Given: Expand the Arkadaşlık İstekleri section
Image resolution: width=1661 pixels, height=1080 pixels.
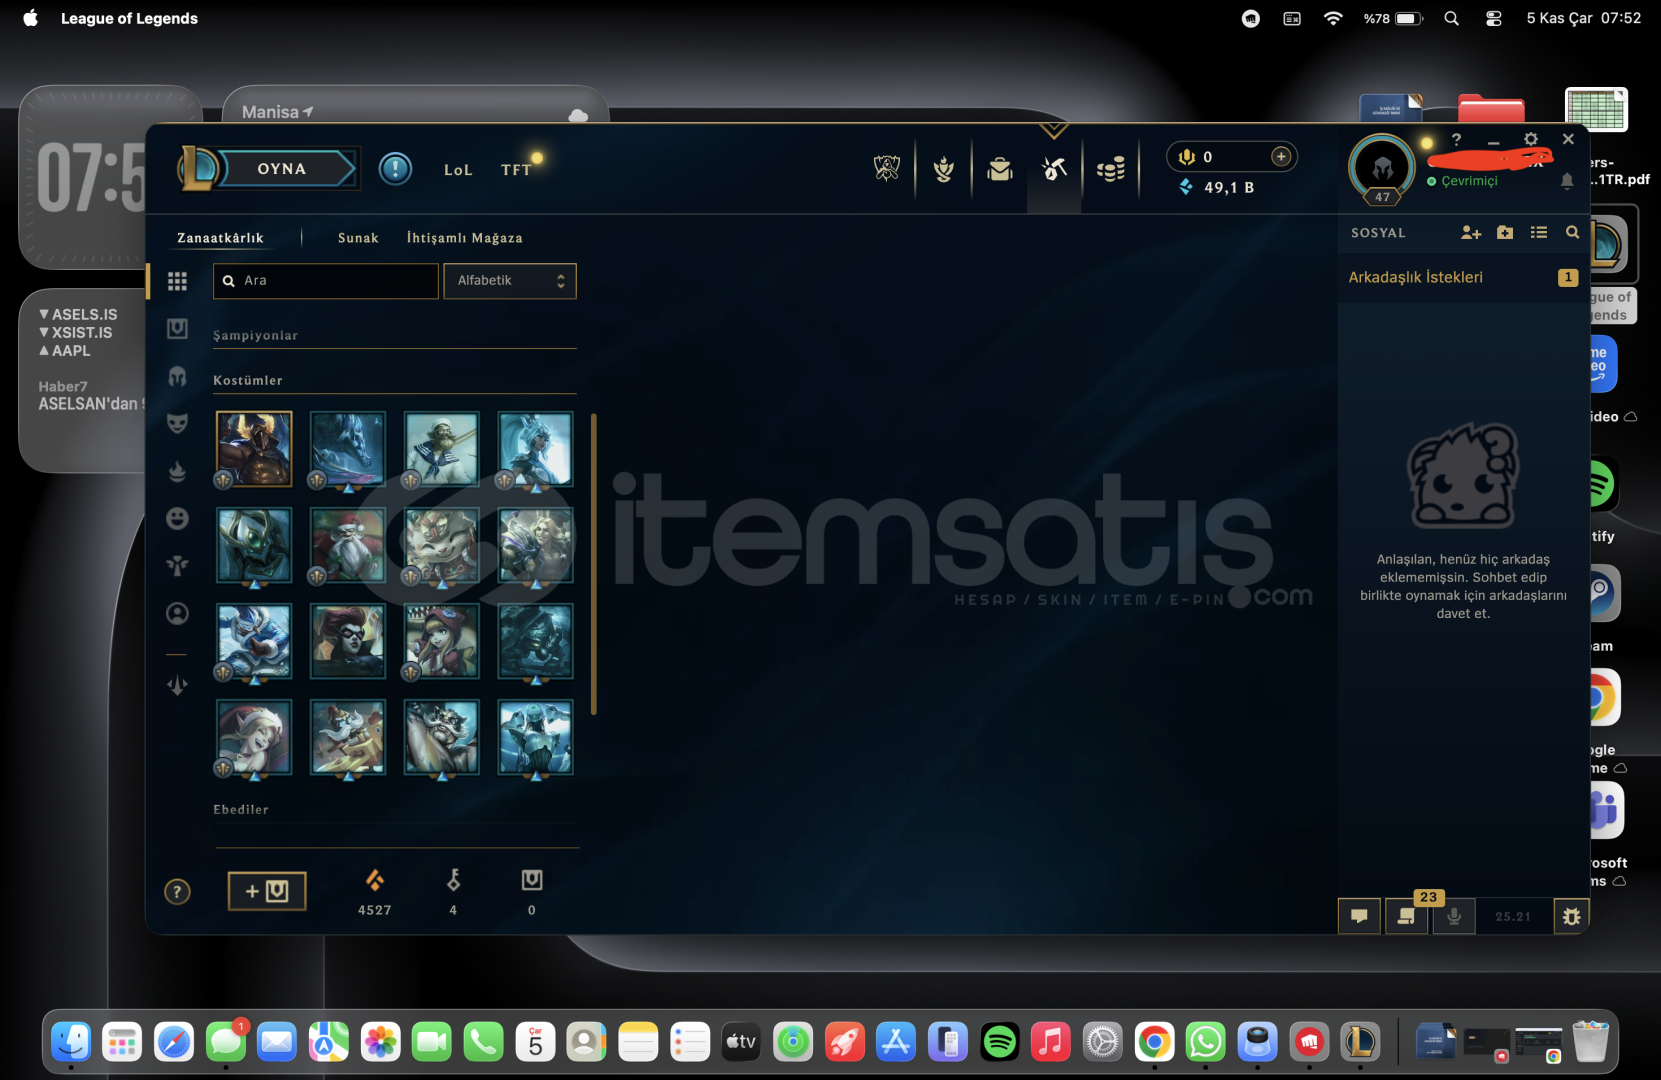Looking at the screenshot, I should coord(1415,277).
